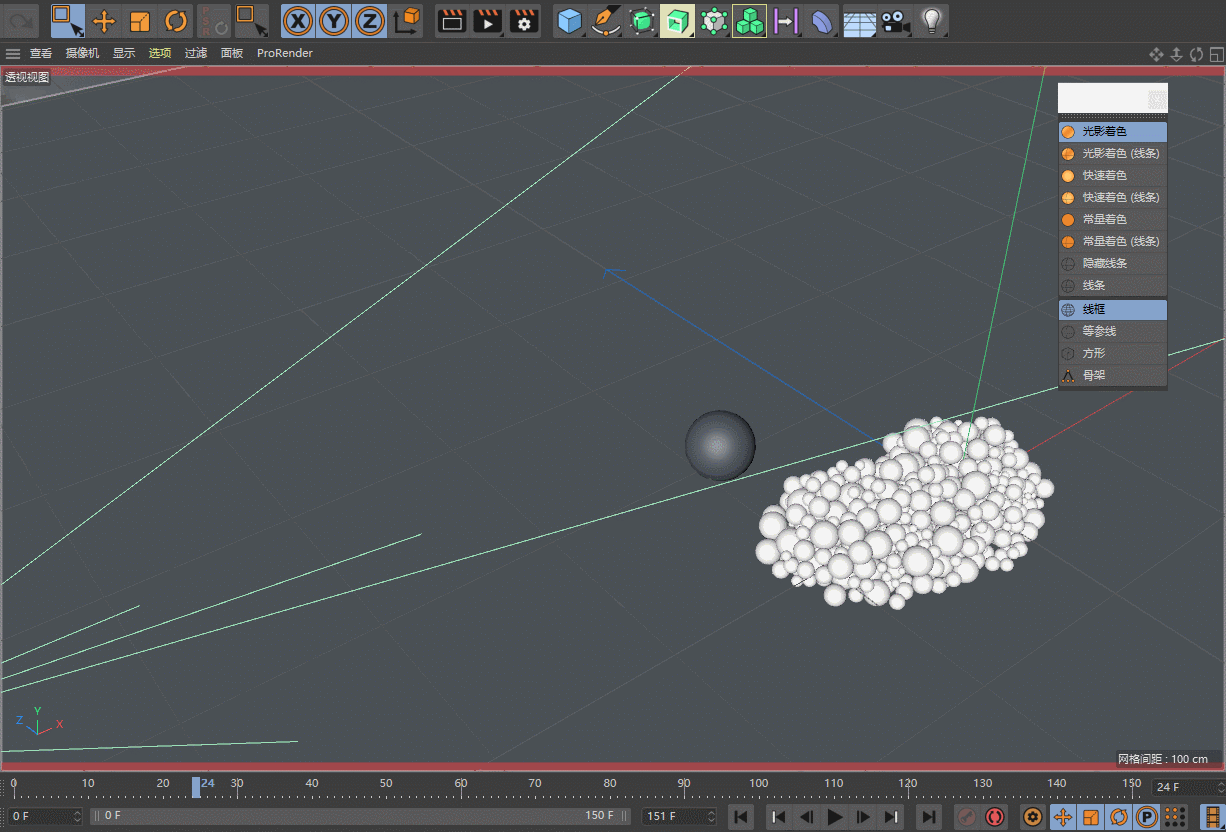Toggle Y axis lock

click(x=334, y=20)
